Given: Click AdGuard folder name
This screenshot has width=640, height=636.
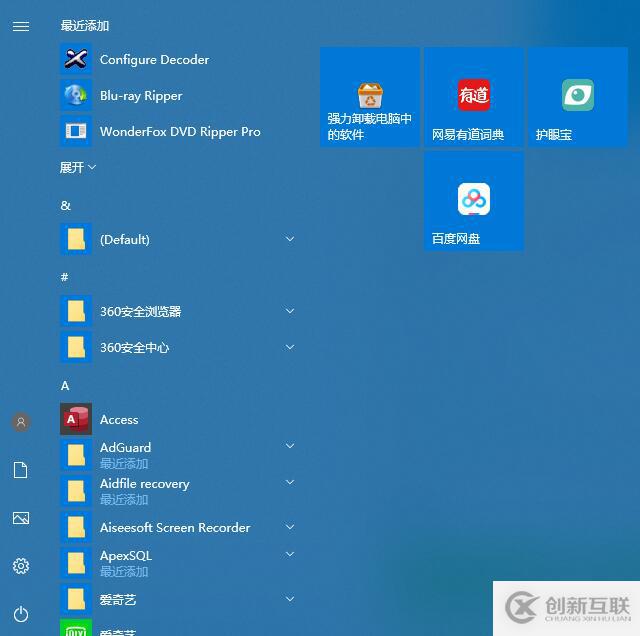Looking at the screenshot, I should [x=125, y=448].
